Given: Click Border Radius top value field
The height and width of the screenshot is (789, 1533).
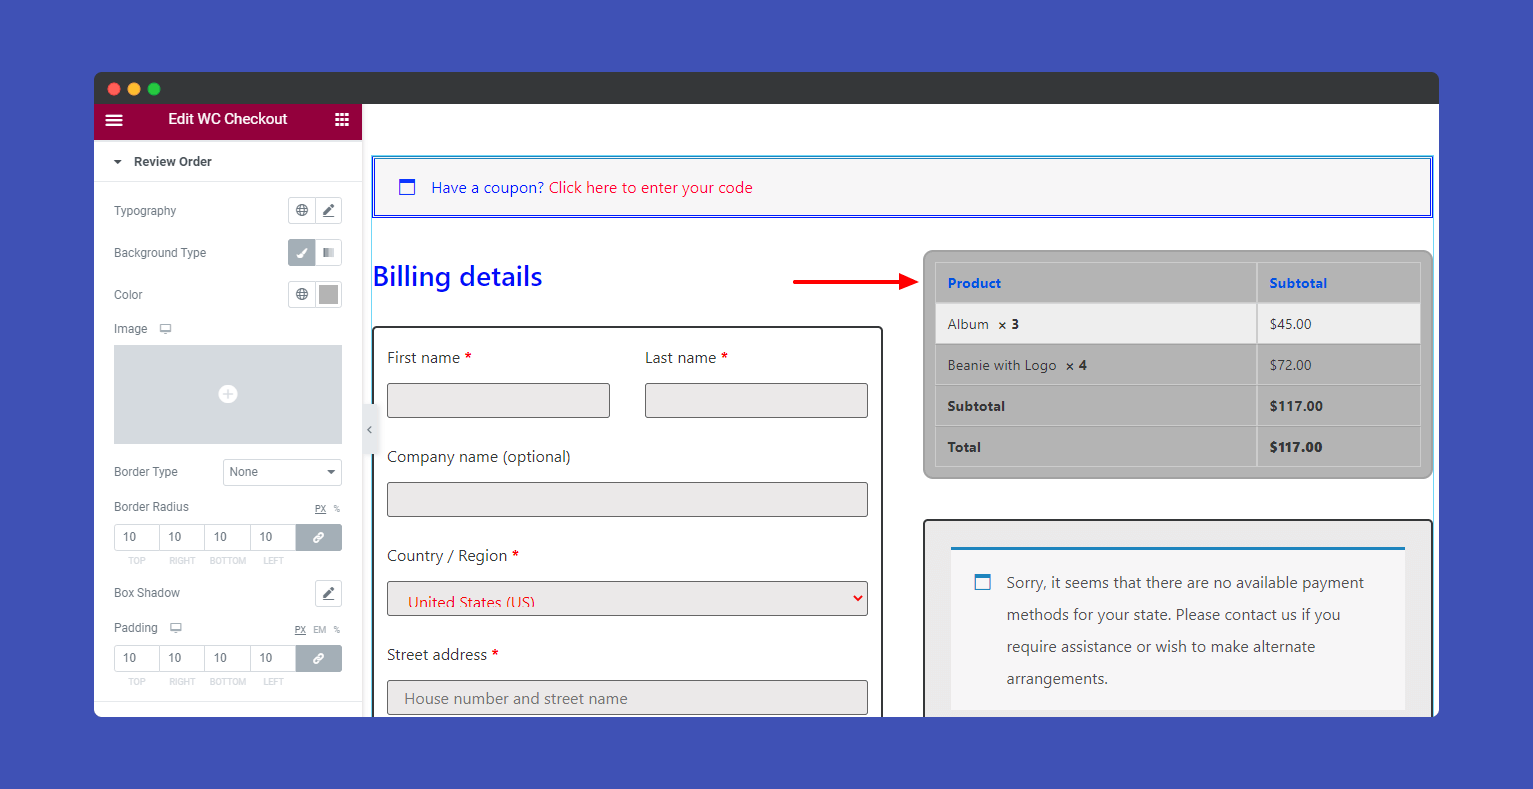Looking at the screenshot, I should click(136, 538).
